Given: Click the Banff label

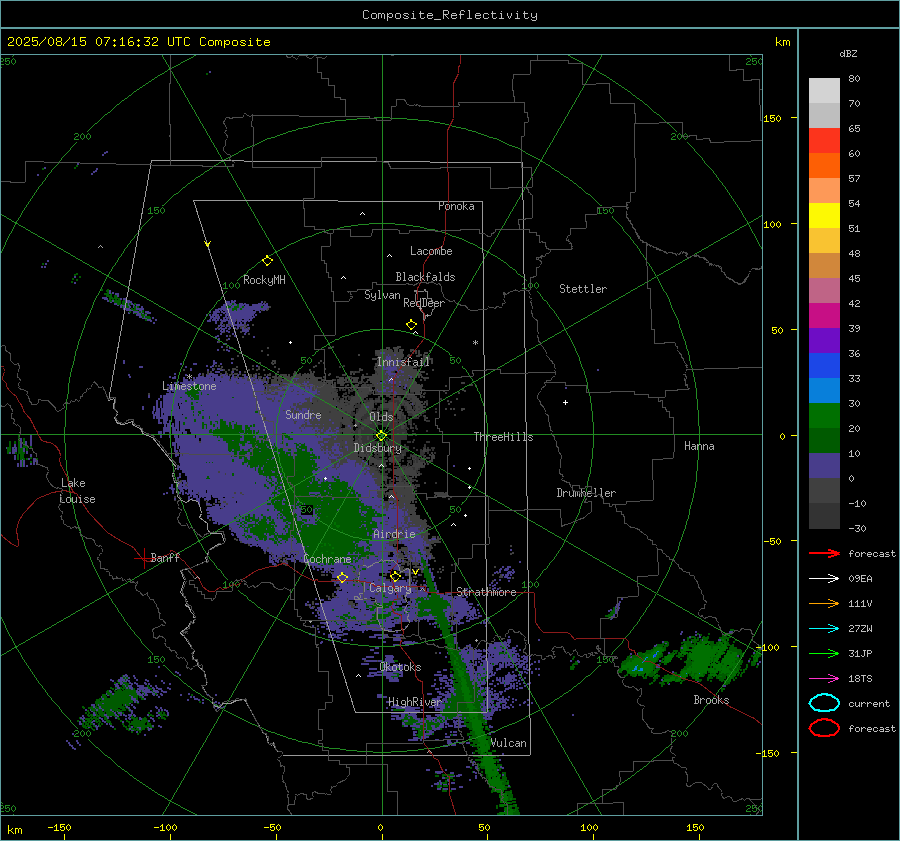Looking at the screenshot, I should click(x=165, y=557).
